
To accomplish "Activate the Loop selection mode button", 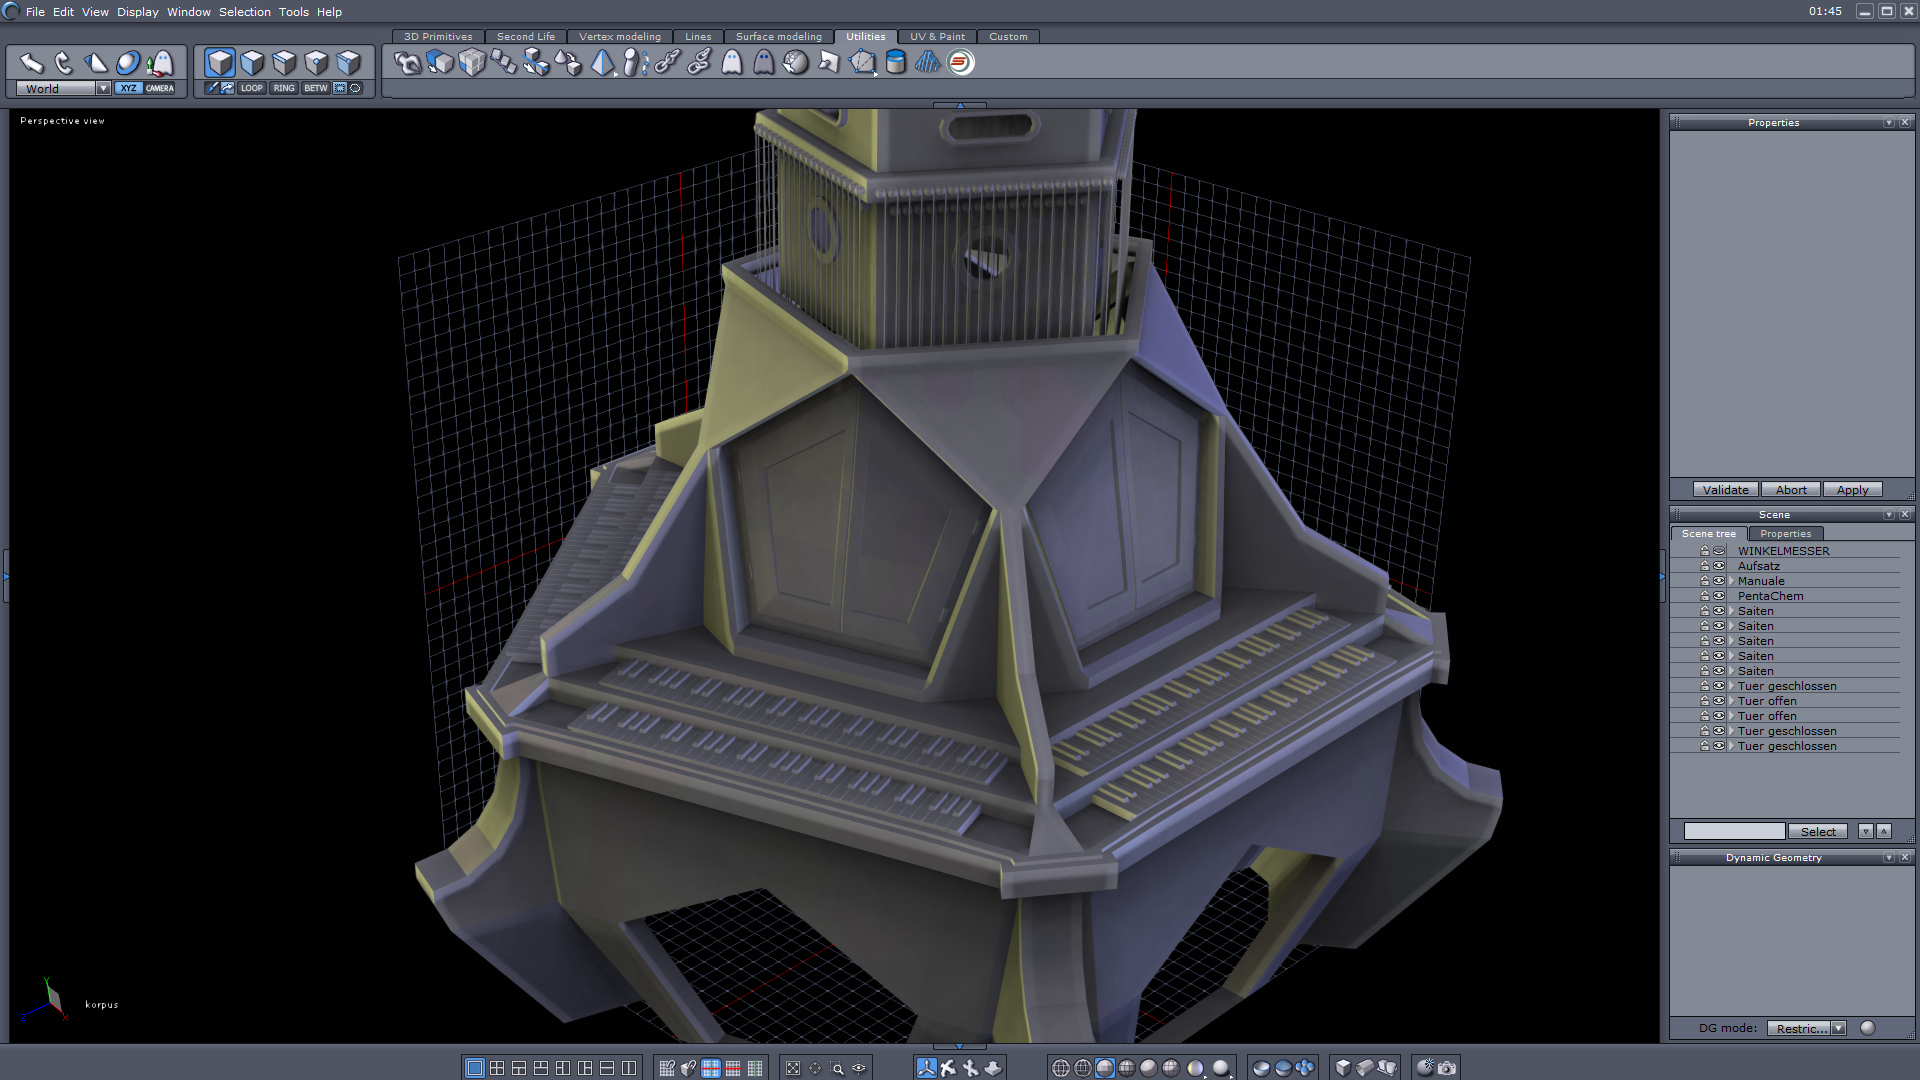I will [251, 88].
